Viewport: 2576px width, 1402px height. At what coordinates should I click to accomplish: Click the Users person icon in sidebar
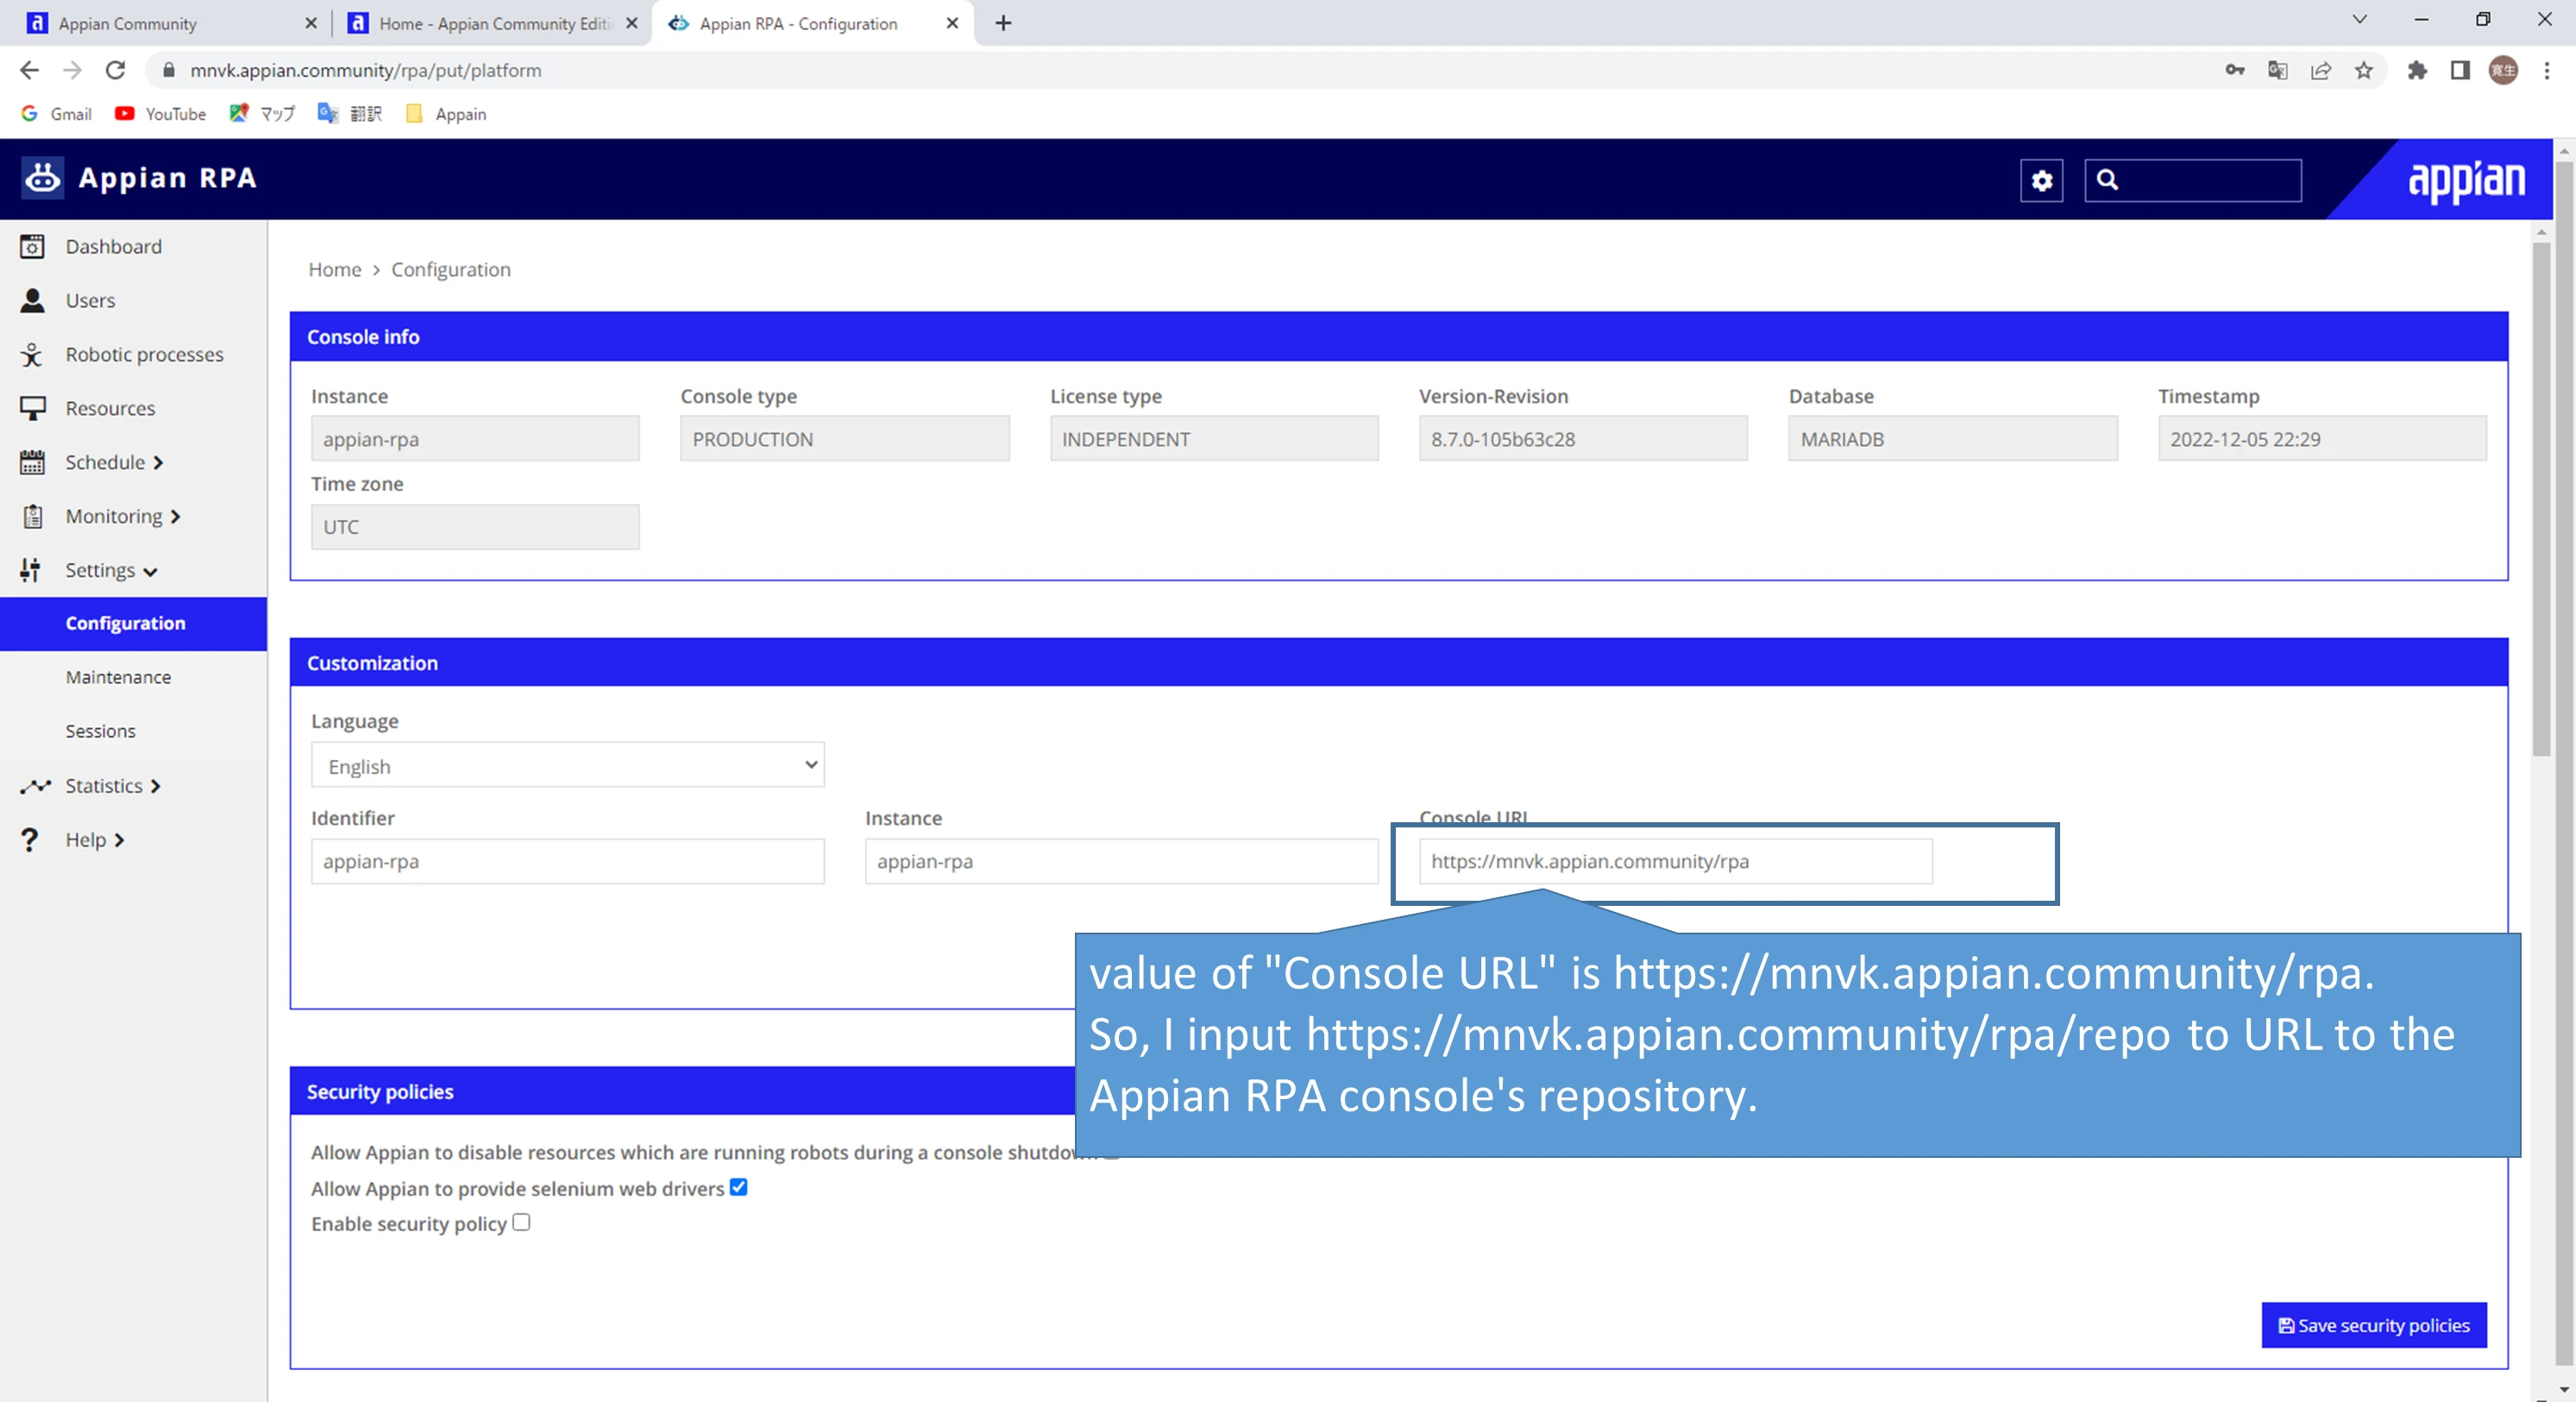[32, 300]
